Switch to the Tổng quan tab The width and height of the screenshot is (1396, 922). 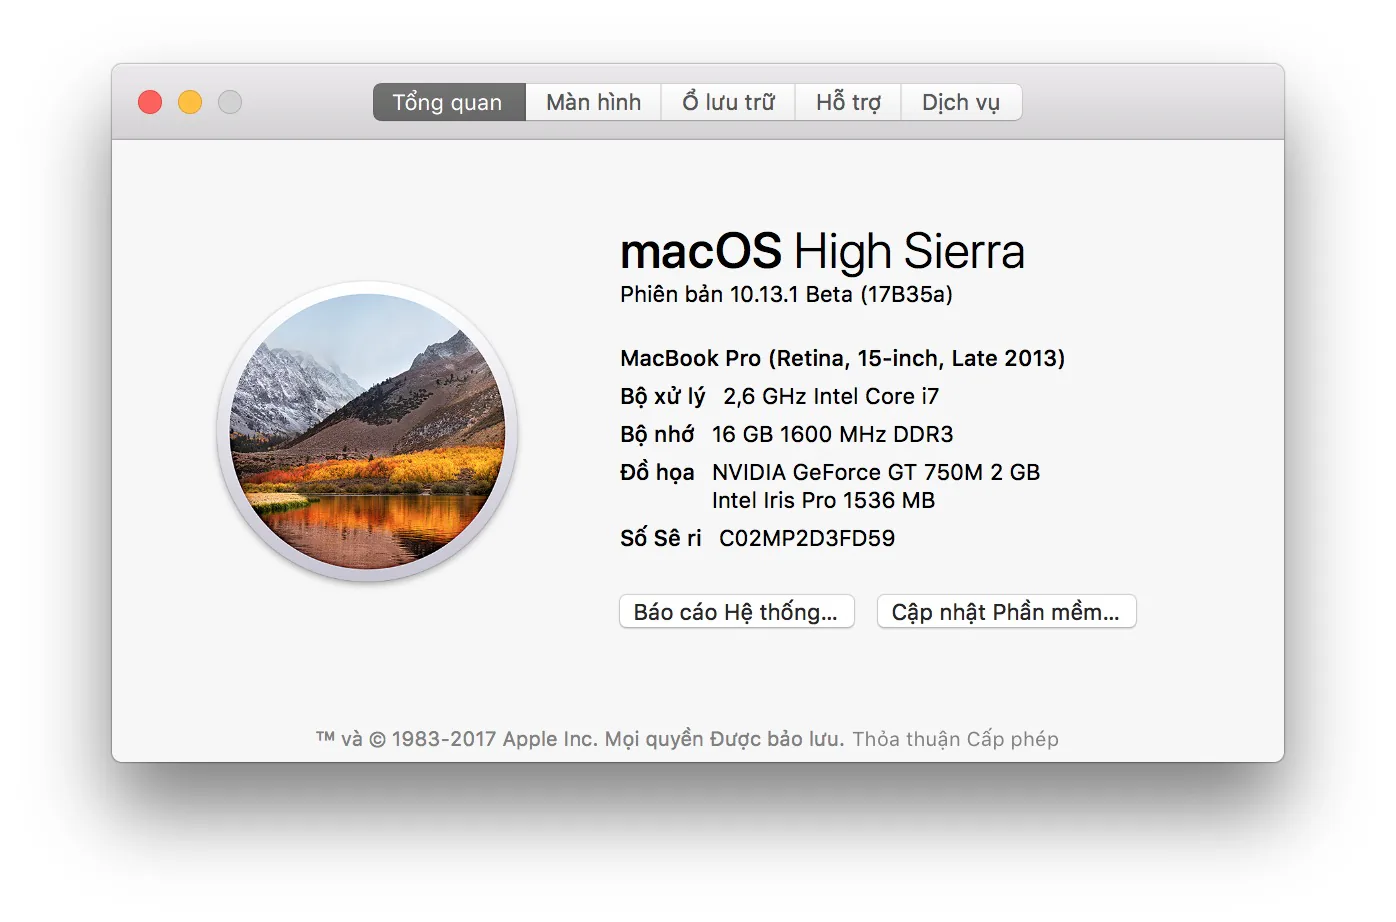pyautogui.click(x=448, y=102)
